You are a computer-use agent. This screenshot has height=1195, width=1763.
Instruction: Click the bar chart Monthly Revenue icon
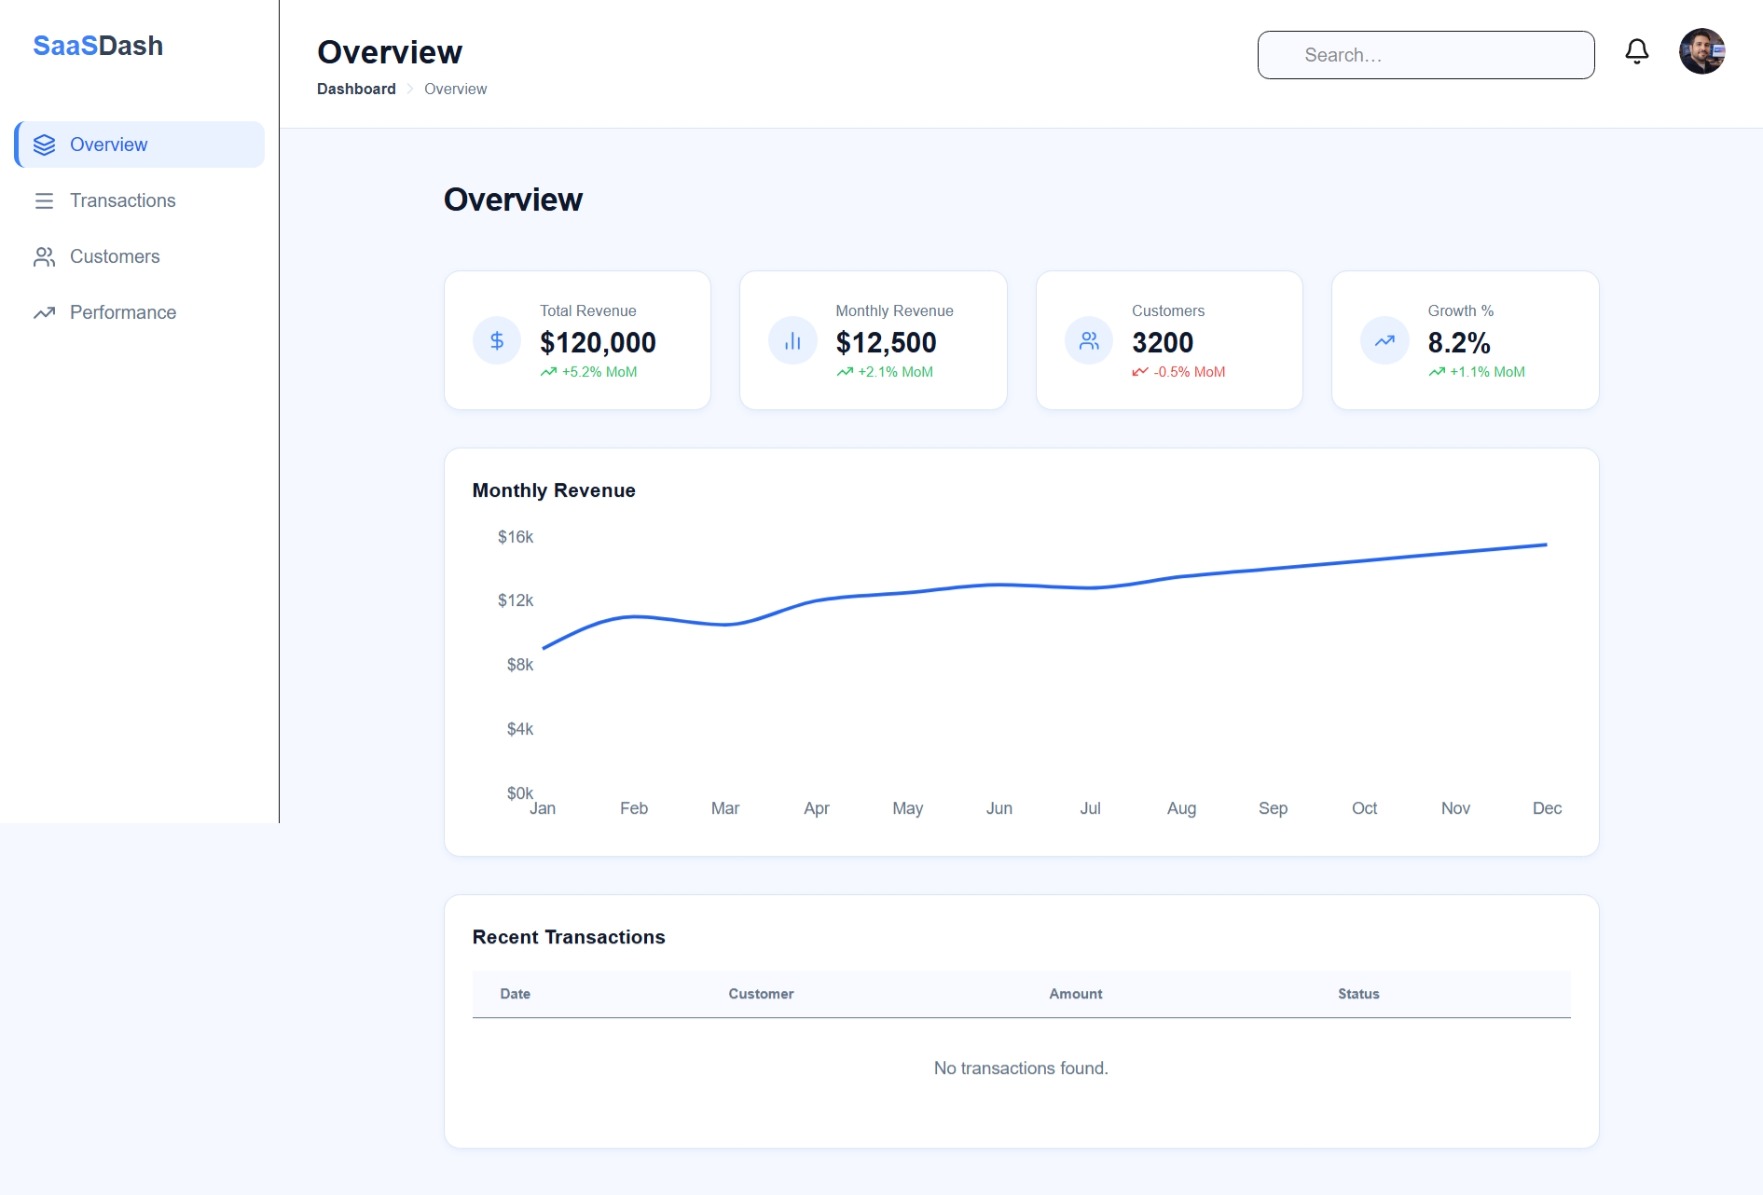(792, 341)
